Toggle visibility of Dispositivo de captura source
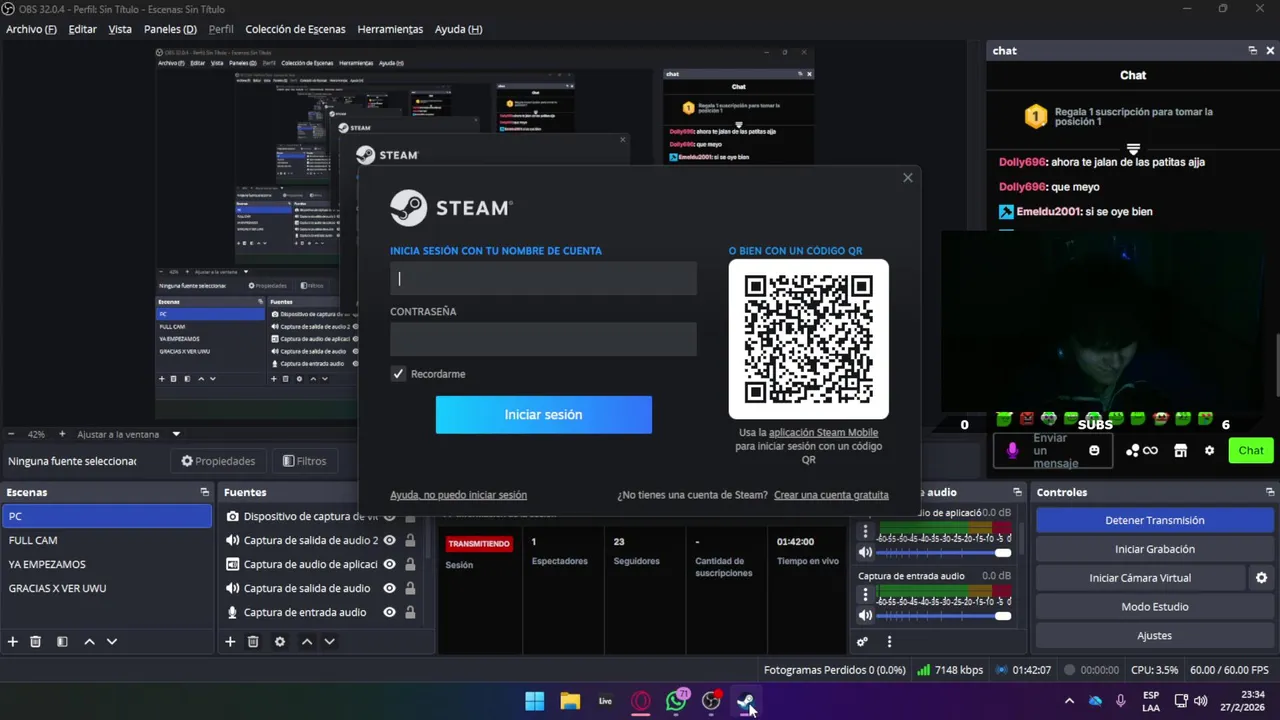This screenshot has width=1280, height=720. pos(389,516)
